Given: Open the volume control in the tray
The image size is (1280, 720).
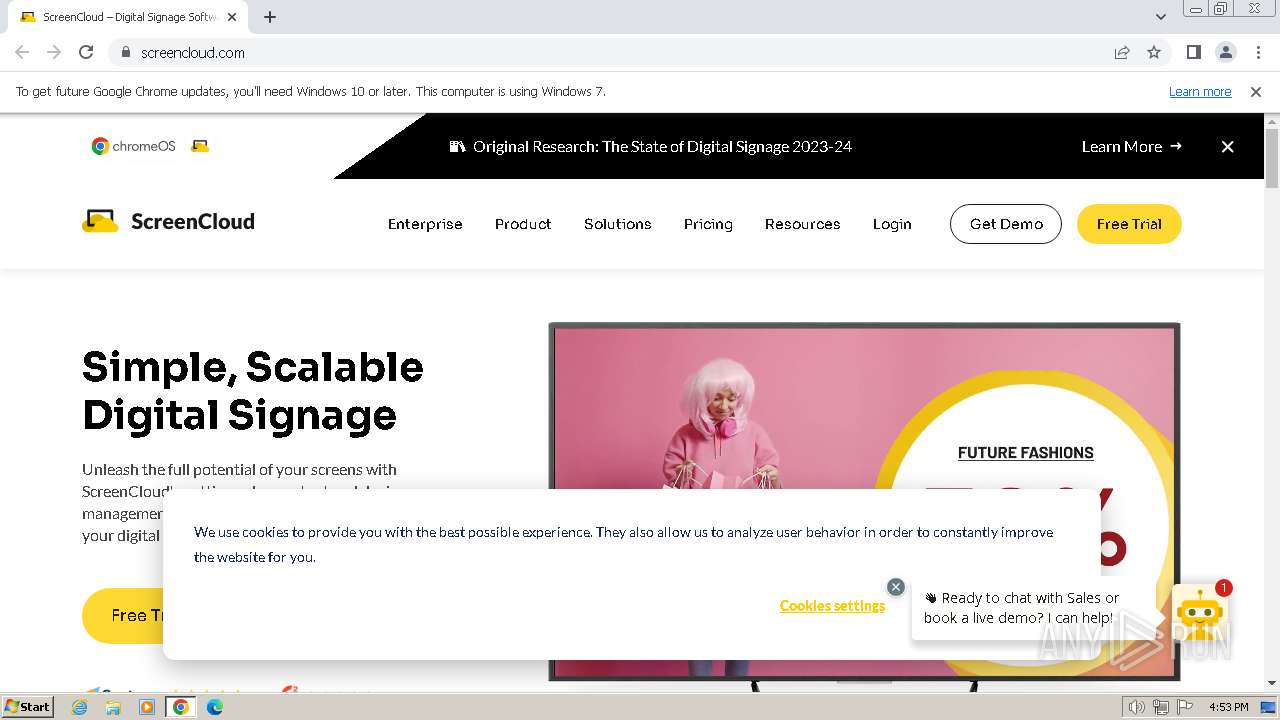Looking at the screenshot, I should point(1137,707).
